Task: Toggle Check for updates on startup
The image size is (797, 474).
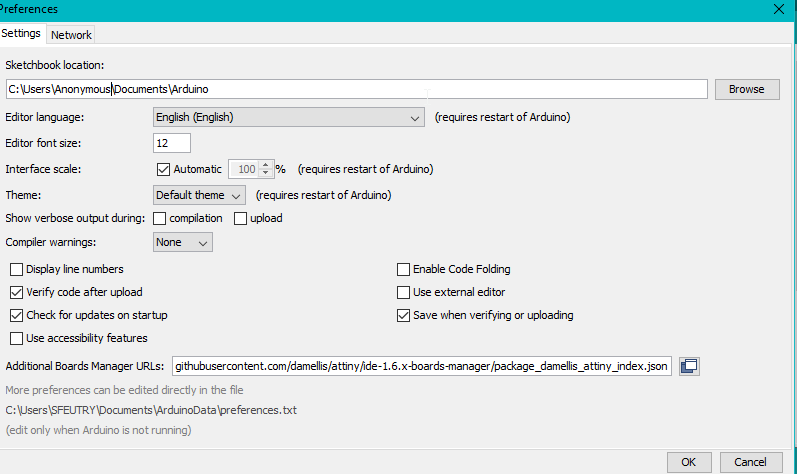Action: pos(16,315)
